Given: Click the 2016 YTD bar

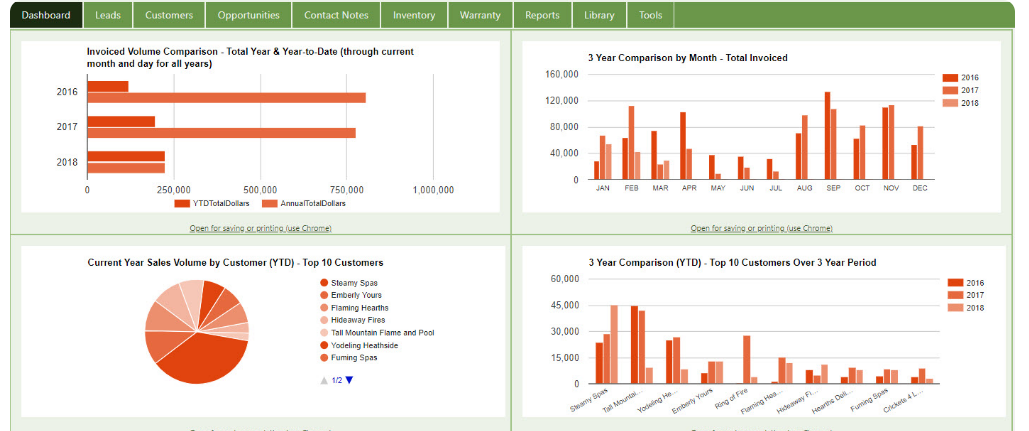Looking at the screenshot, I should point(108,86).
